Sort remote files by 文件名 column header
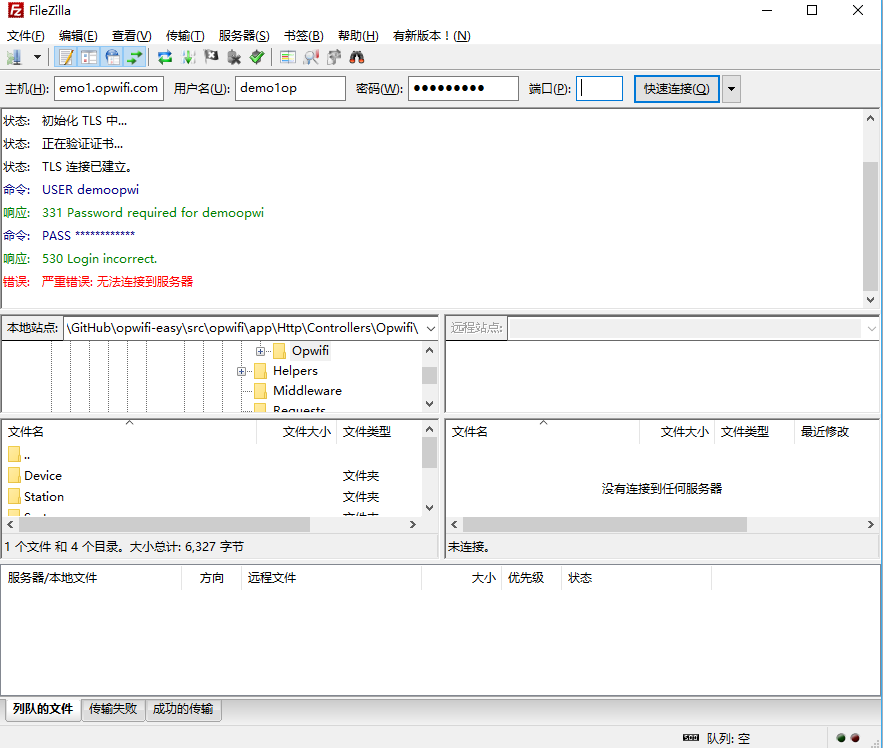883x748 pixels. [543, 432]
